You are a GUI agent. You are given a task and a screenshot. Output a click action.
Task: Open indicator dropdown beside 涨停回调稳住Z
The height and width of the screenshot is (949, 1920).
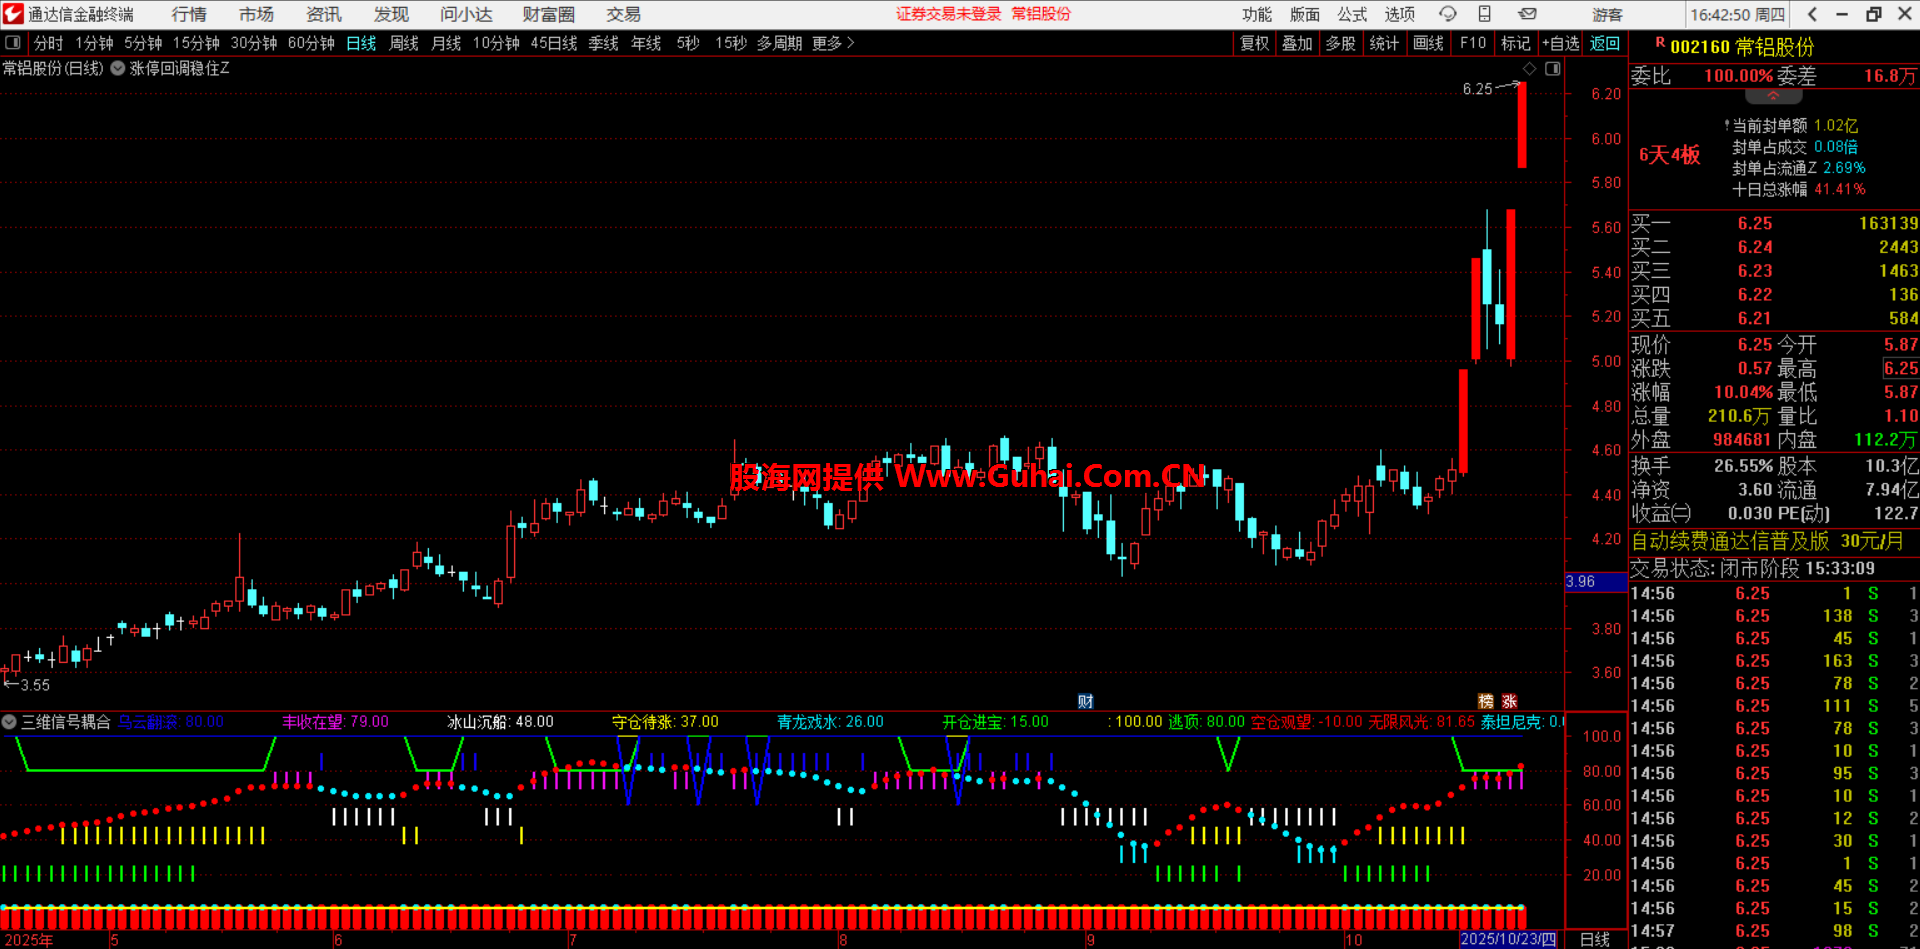click(118, 69)
